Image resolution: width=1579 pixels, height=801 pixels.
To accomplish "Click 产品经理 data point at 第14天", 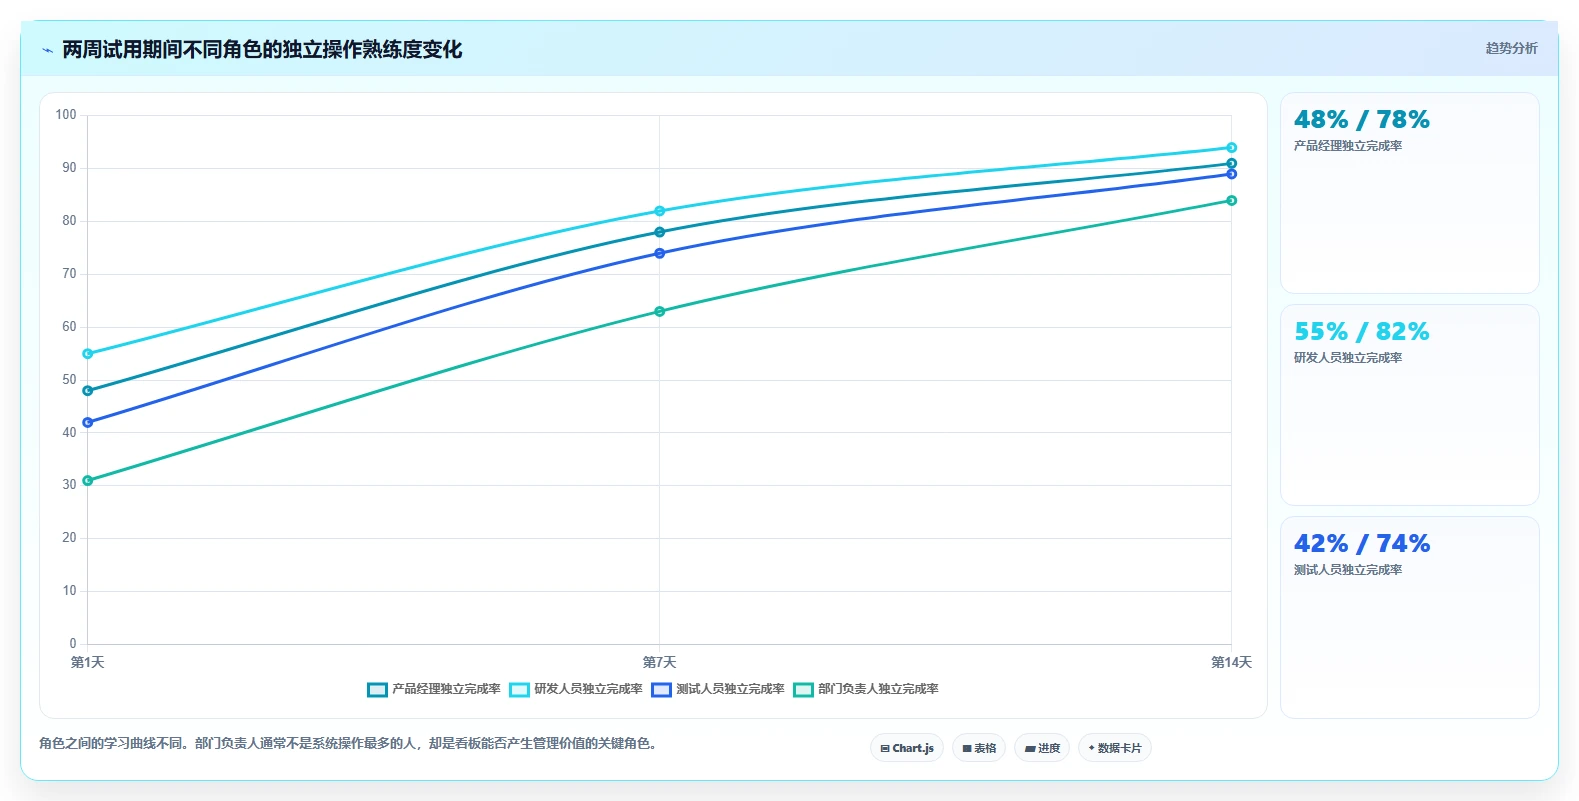I will click(1231, 164).
